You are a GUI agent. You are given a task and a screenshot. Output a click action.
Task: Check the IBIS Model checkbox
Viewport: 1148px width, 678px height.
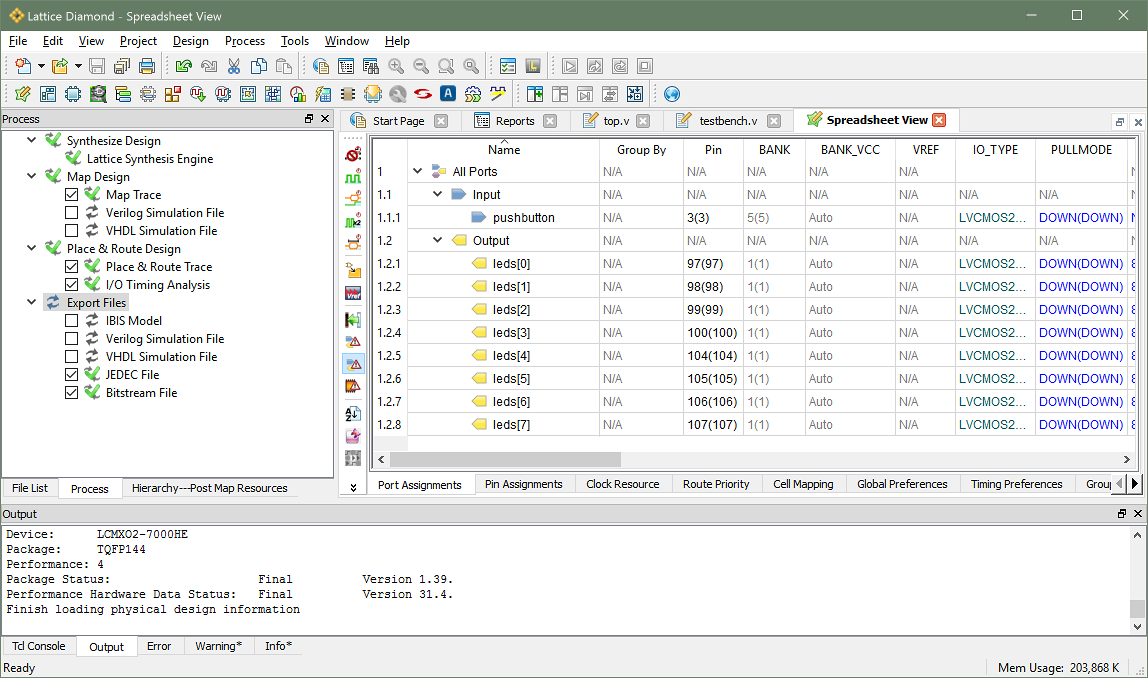[x=71, y=321]
